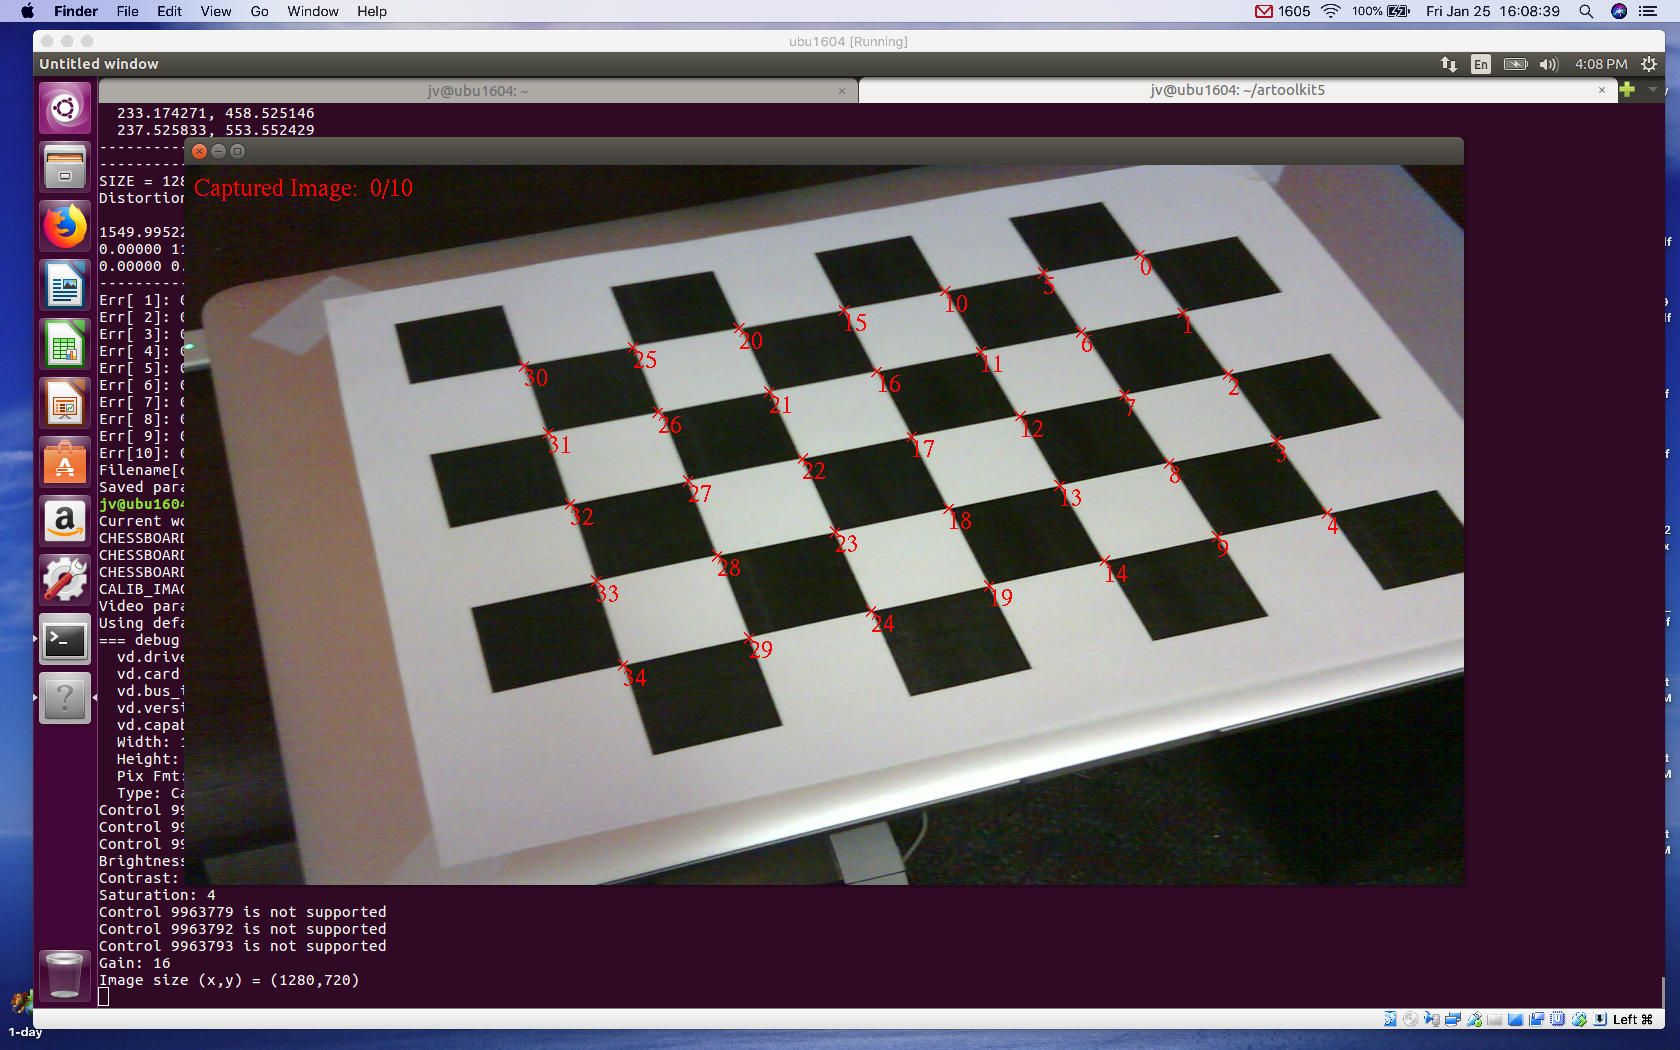Expand the terminal tab list dropdown arrow
1680x1050 pixels.
(x=1652, y=90)
